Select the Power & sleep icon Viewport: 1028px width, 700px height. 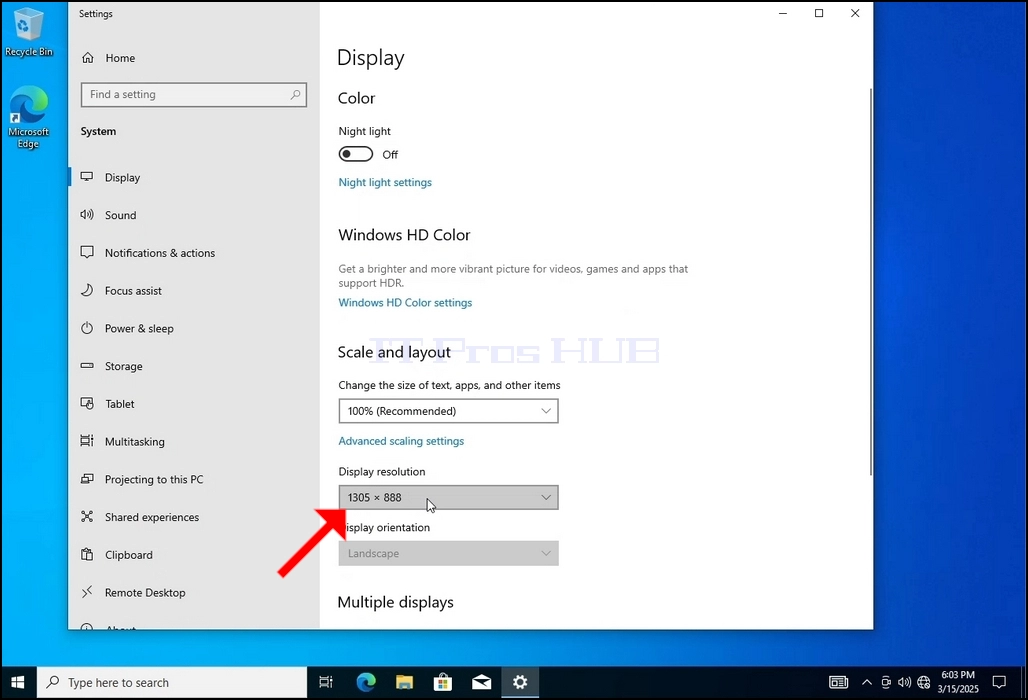(x=87, y=328)
